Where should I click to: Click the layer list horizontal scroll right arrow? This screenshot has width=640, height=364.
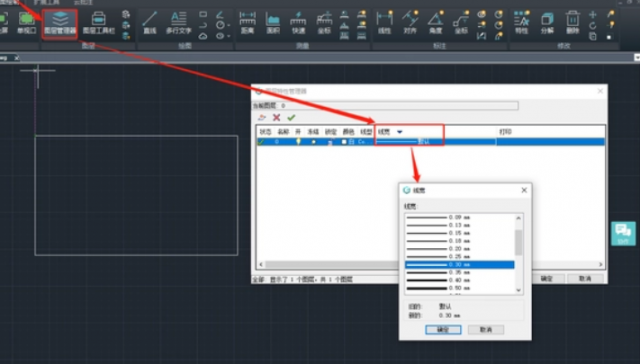pos(600,264)
